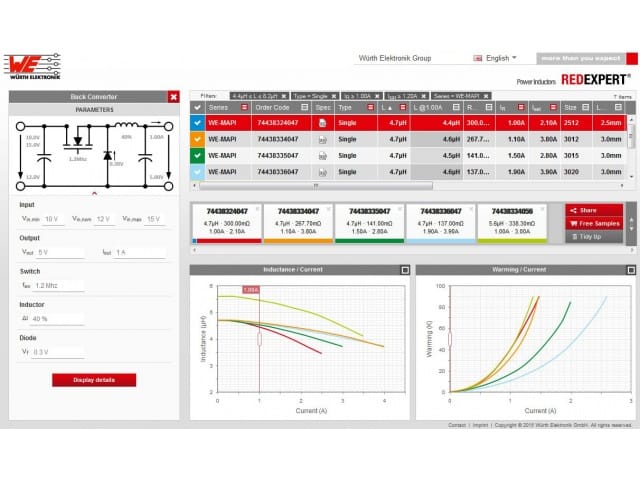
Task: Remove the Type = Single filter
Action: click(333, 96)
